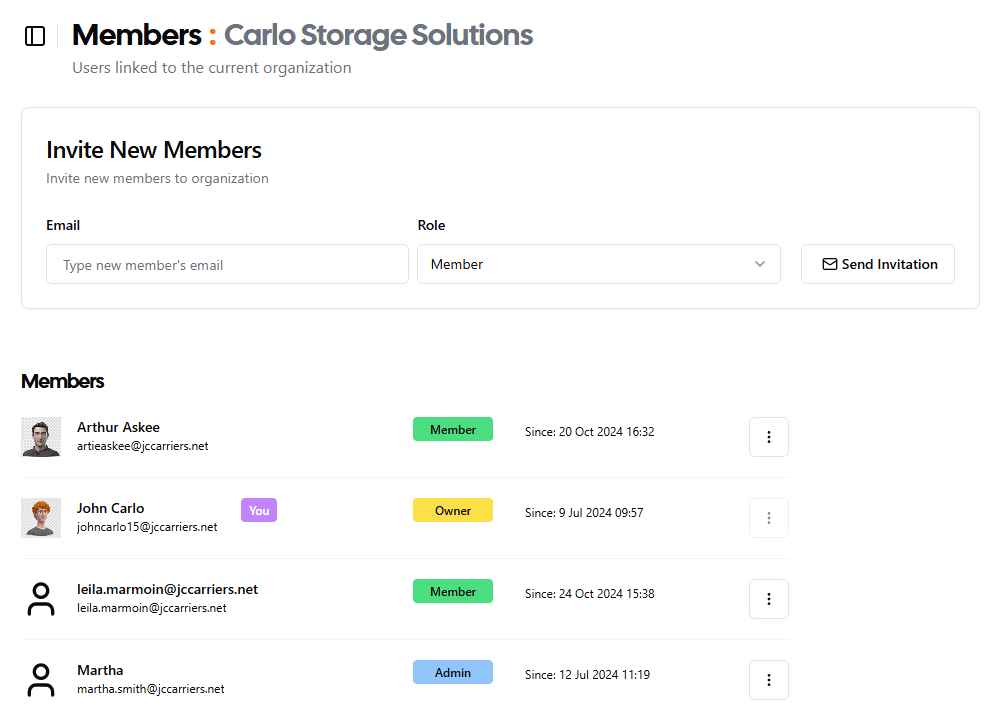
Task: Click the envelope icon in Send Invitation
Action: coord(829,264)
